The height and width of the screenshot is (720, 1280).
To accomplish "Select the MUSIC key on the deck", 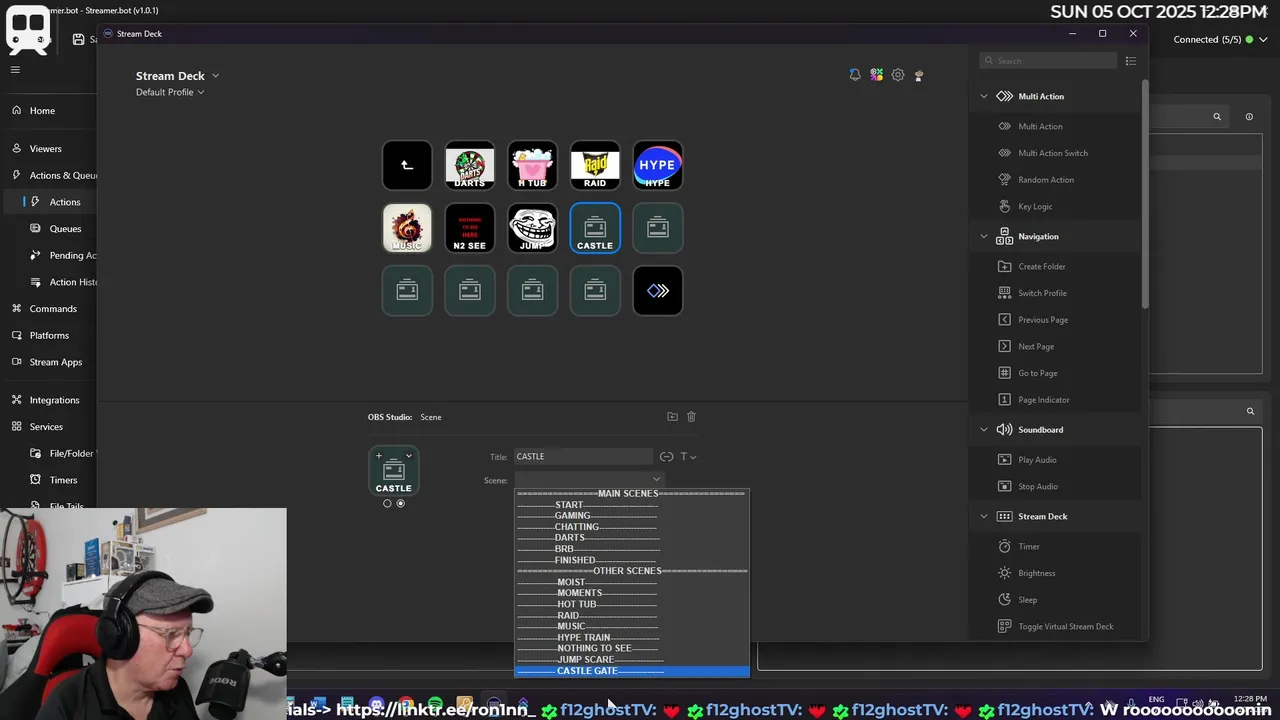I will click(x=407, y=228).
